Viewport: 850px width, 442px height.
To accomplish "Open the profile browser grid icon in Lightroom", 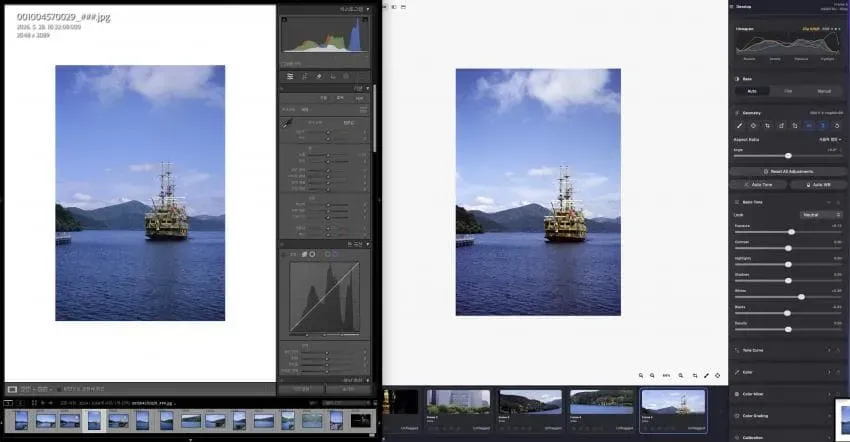I will [363, 110].
